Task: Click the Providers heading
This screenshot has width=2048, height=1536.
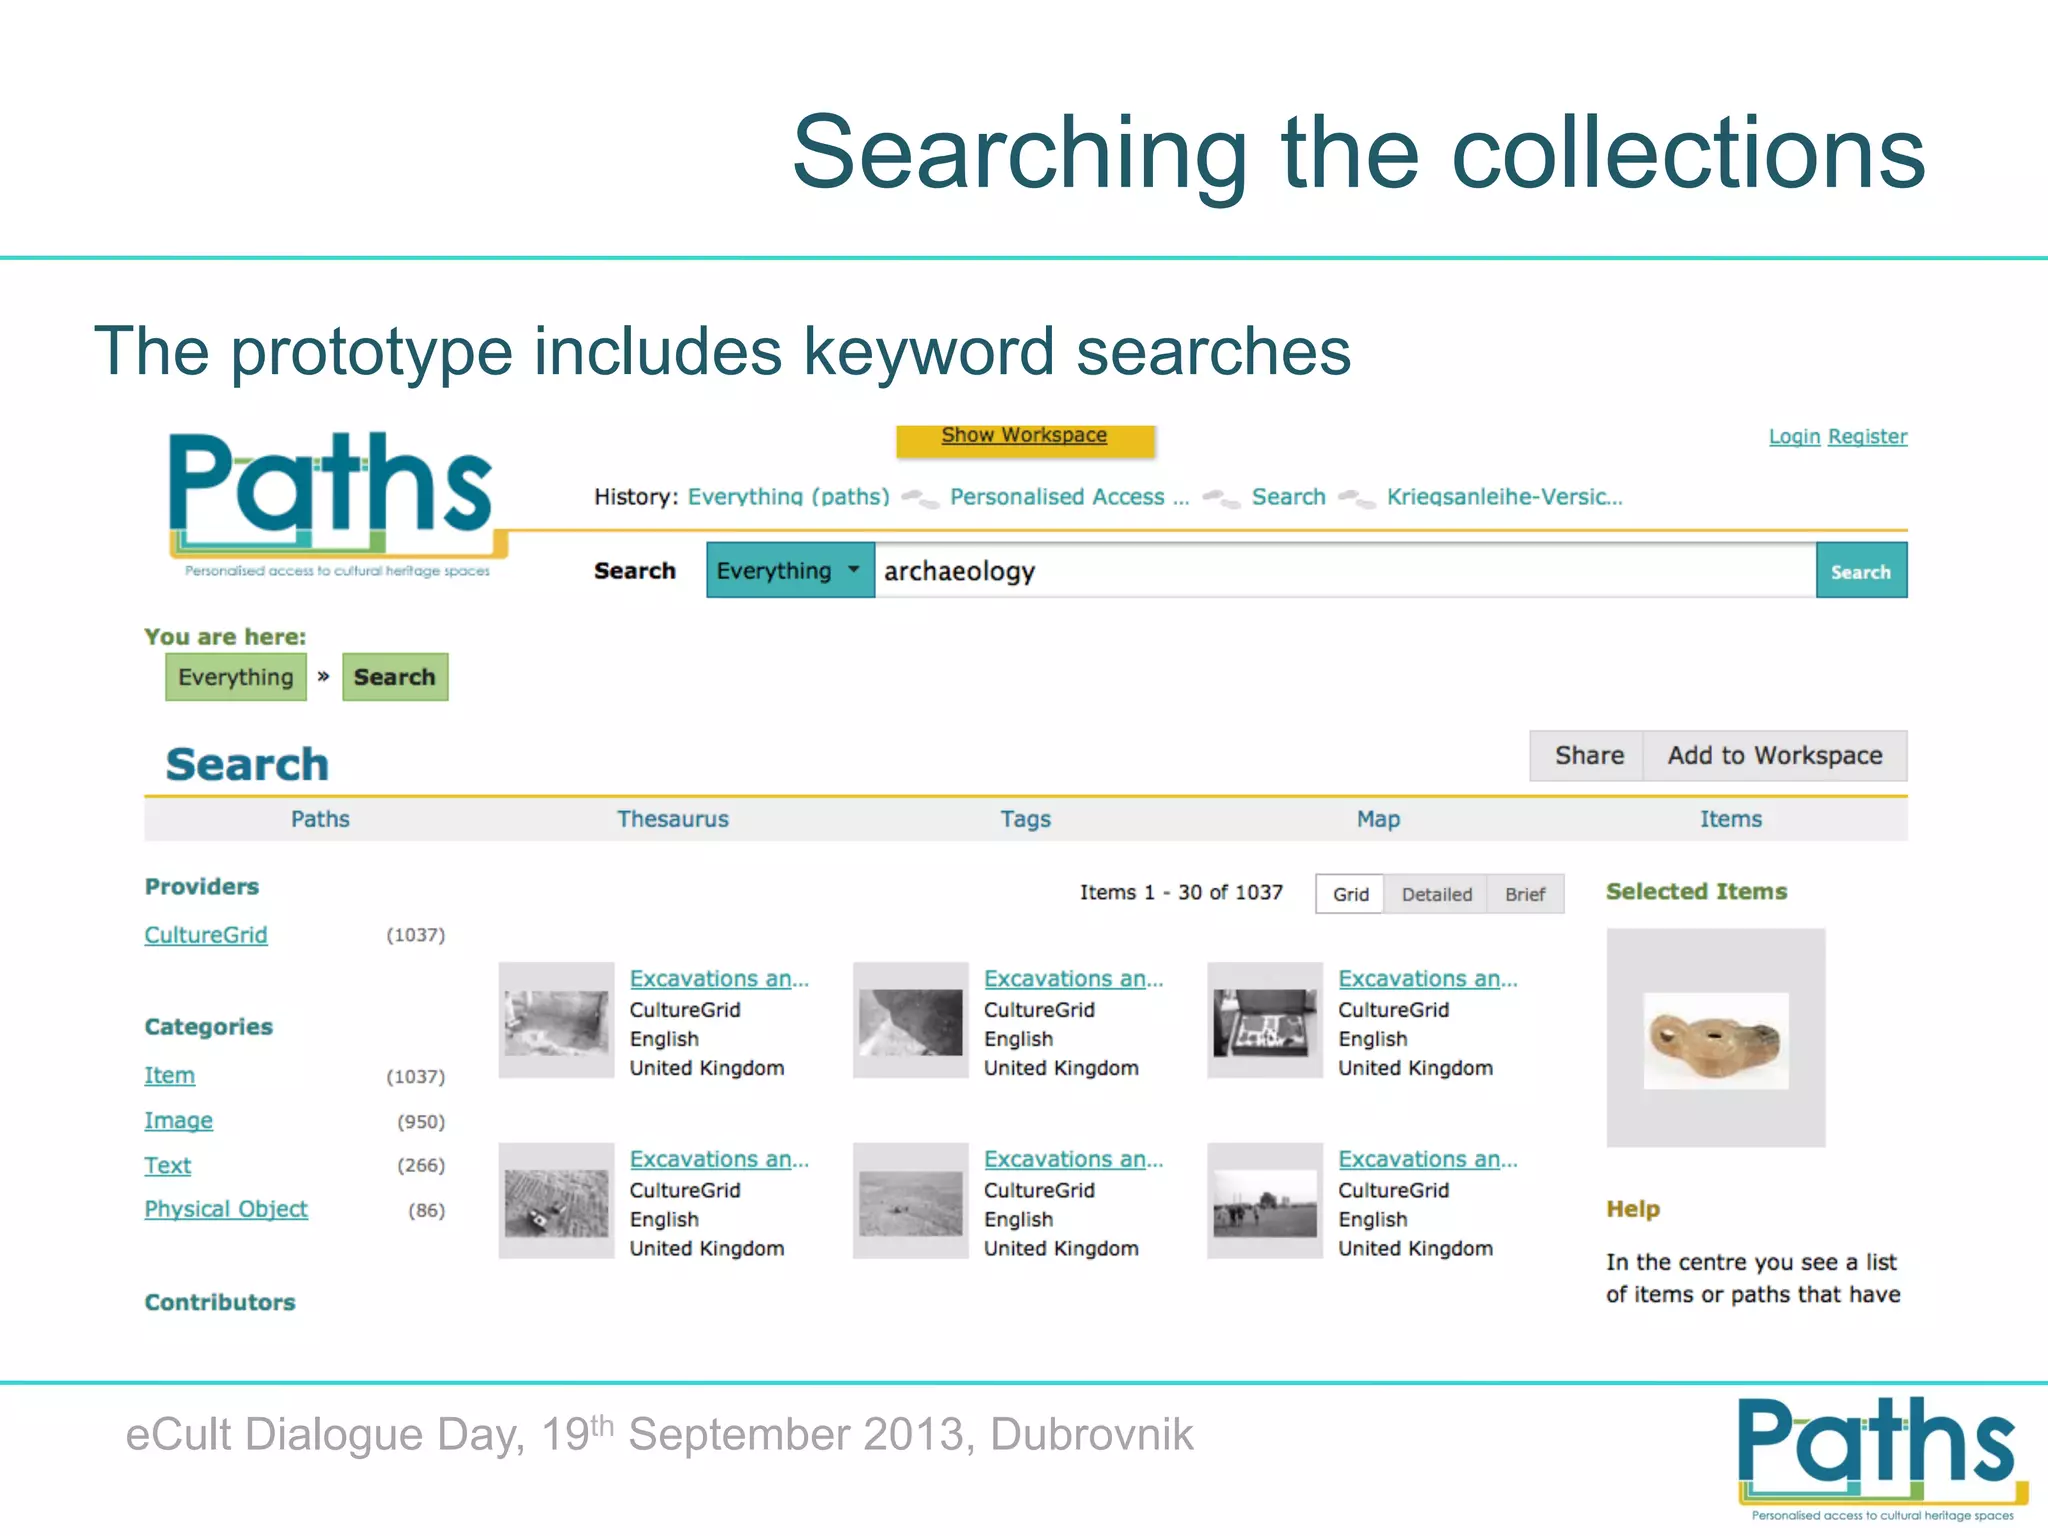Action: click(202, 887)
